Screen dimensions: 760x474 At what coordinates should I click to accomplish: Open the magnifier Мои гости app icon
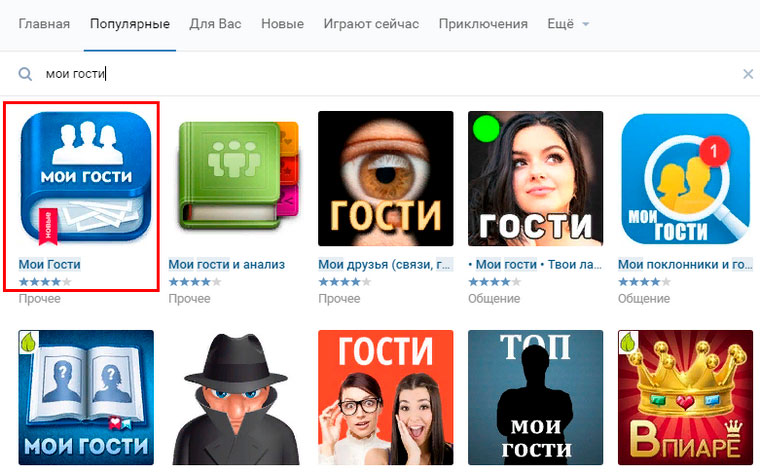tap(685, 178)
